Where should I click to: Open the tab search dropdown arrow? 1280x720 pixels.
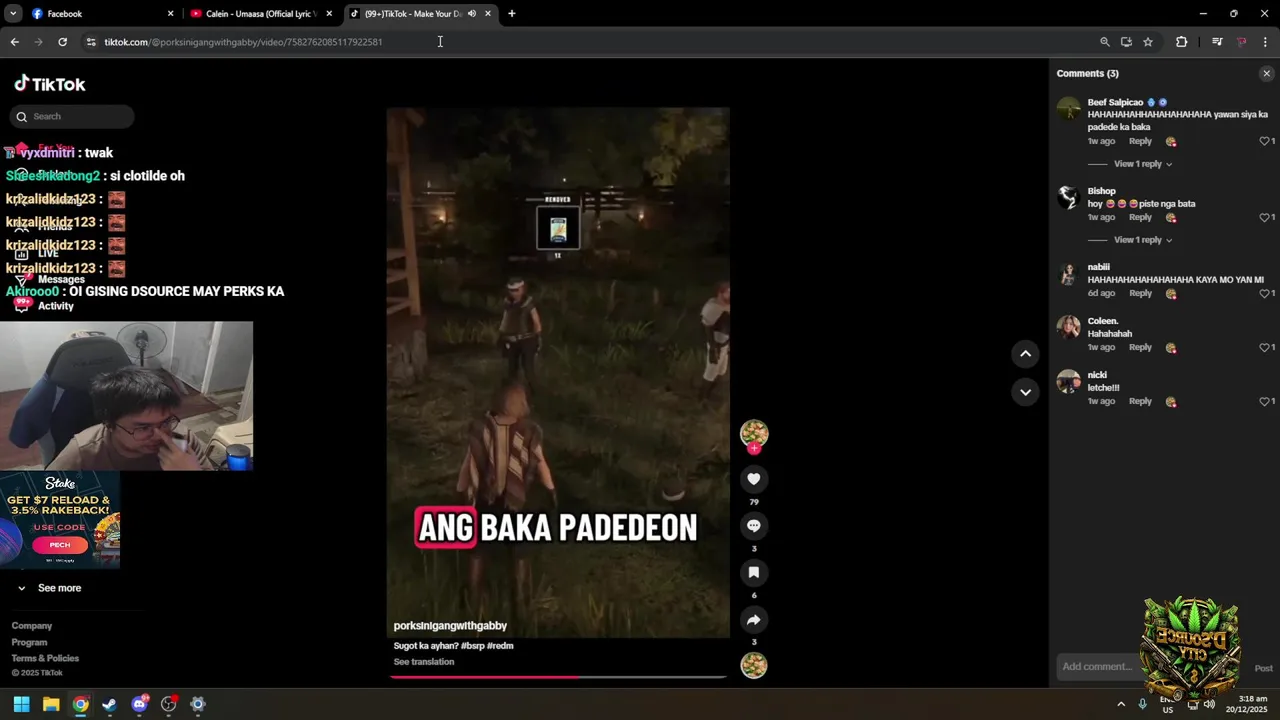tap(13, 14)
